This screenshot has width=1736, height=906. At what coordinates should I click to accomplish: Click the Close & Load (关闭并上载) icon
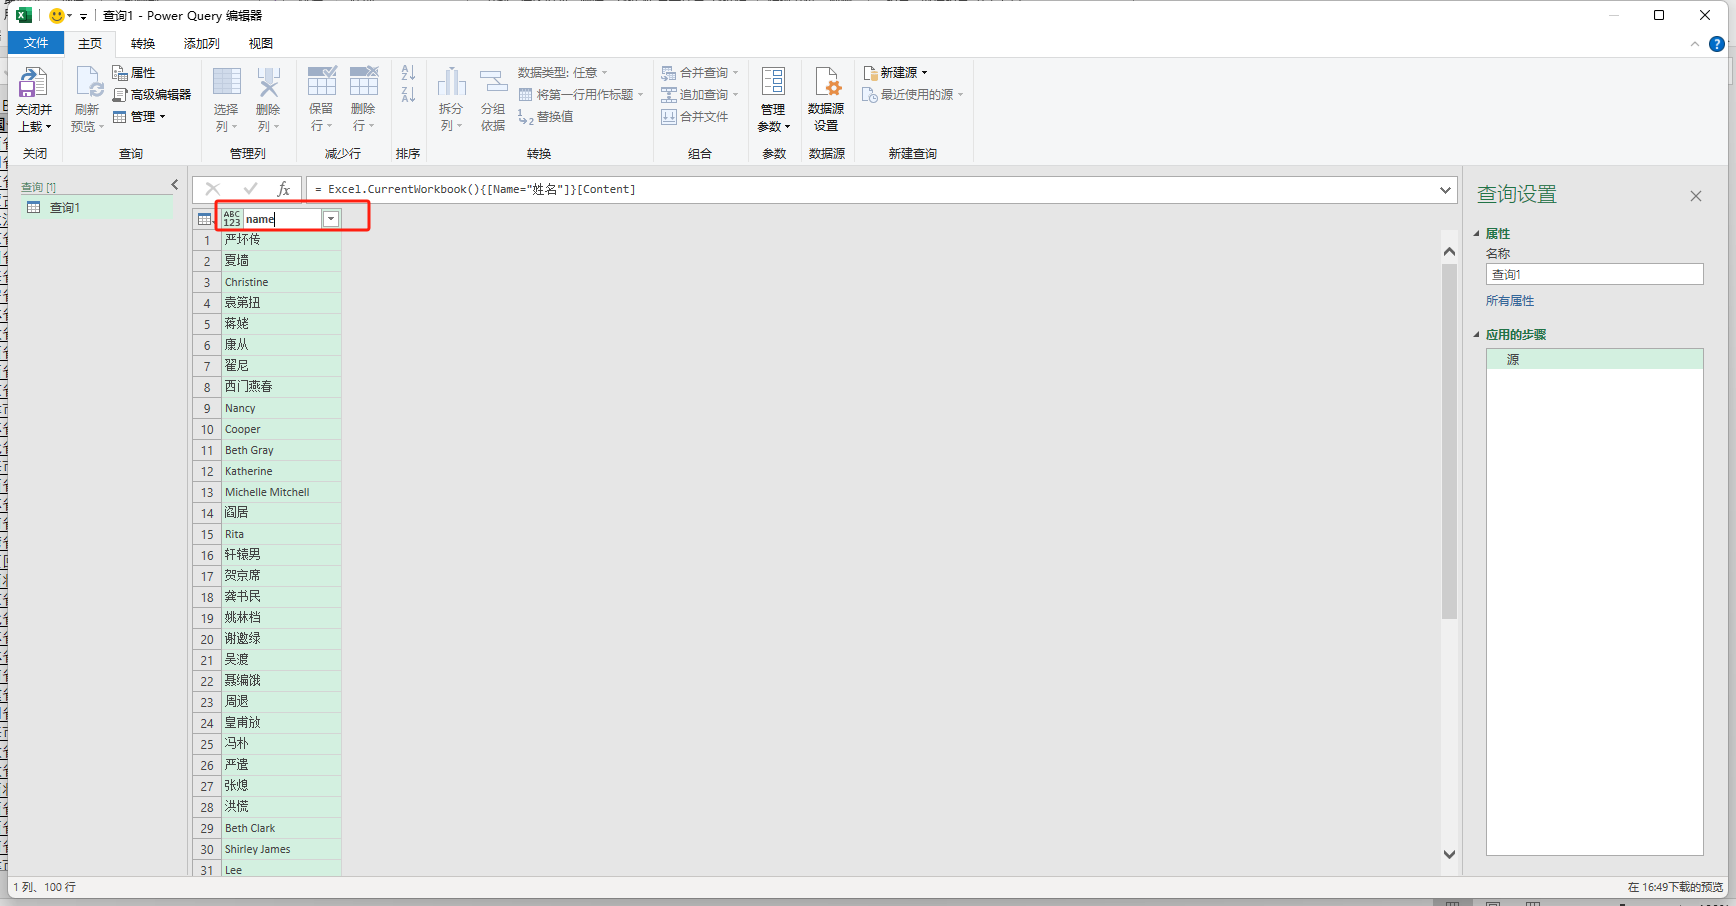click(x=33, y=84)
